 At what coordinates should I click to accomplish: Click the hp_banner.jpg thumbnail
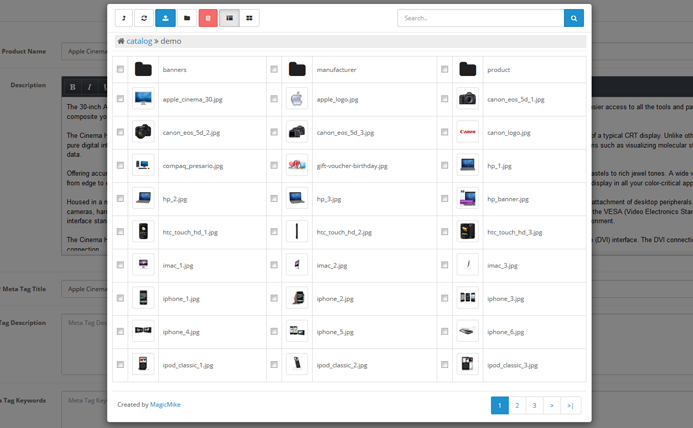point(468,198)
